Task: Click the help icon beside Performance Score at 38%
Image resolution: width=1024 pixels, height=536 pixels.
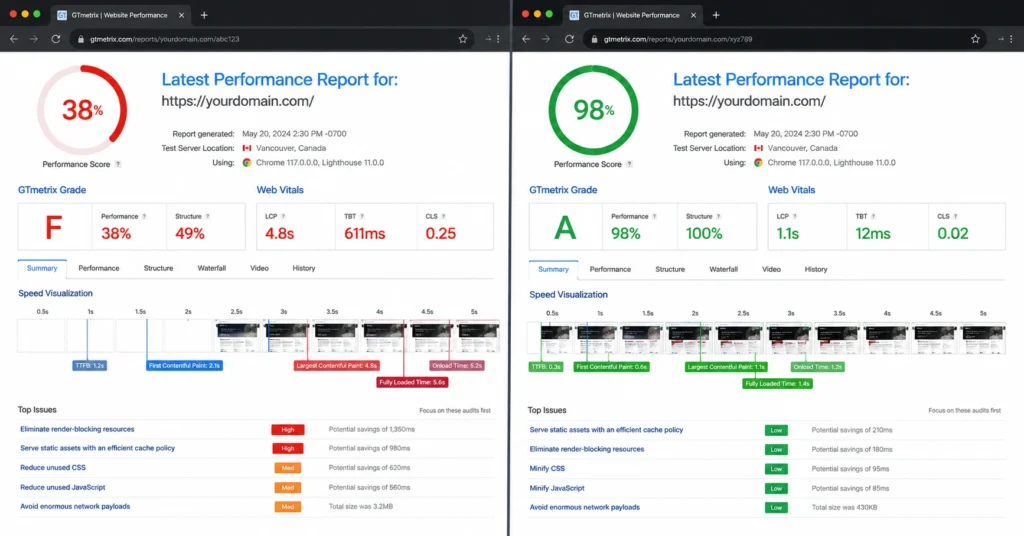Action: 118,165
